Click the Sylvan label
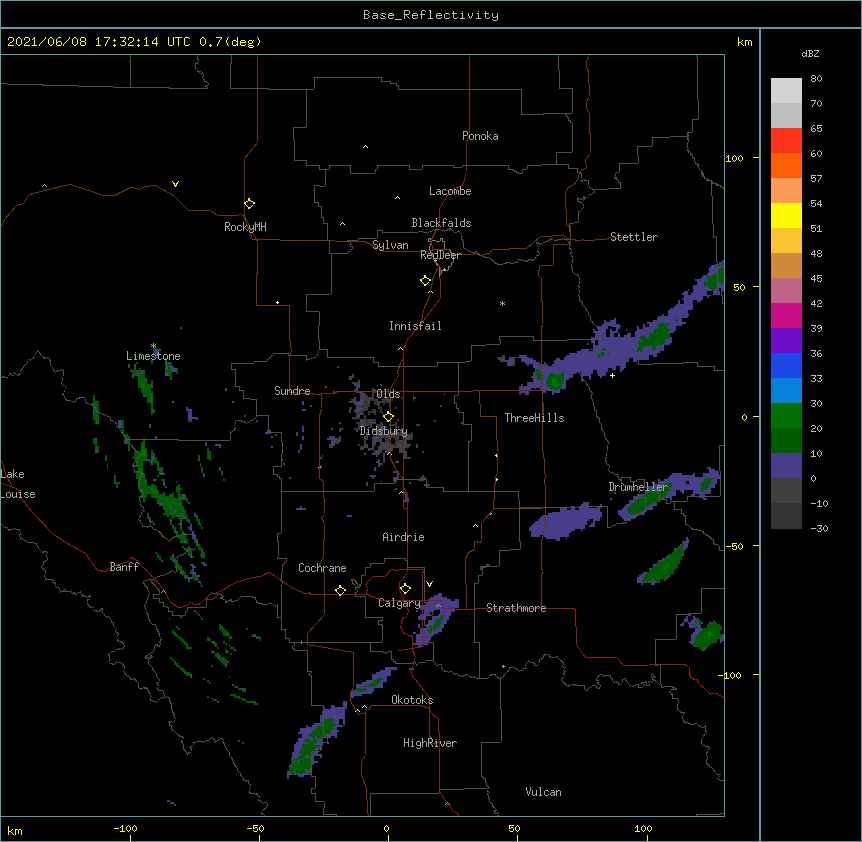862x842 pixels. pyautogui.click(x=390, y=245)
